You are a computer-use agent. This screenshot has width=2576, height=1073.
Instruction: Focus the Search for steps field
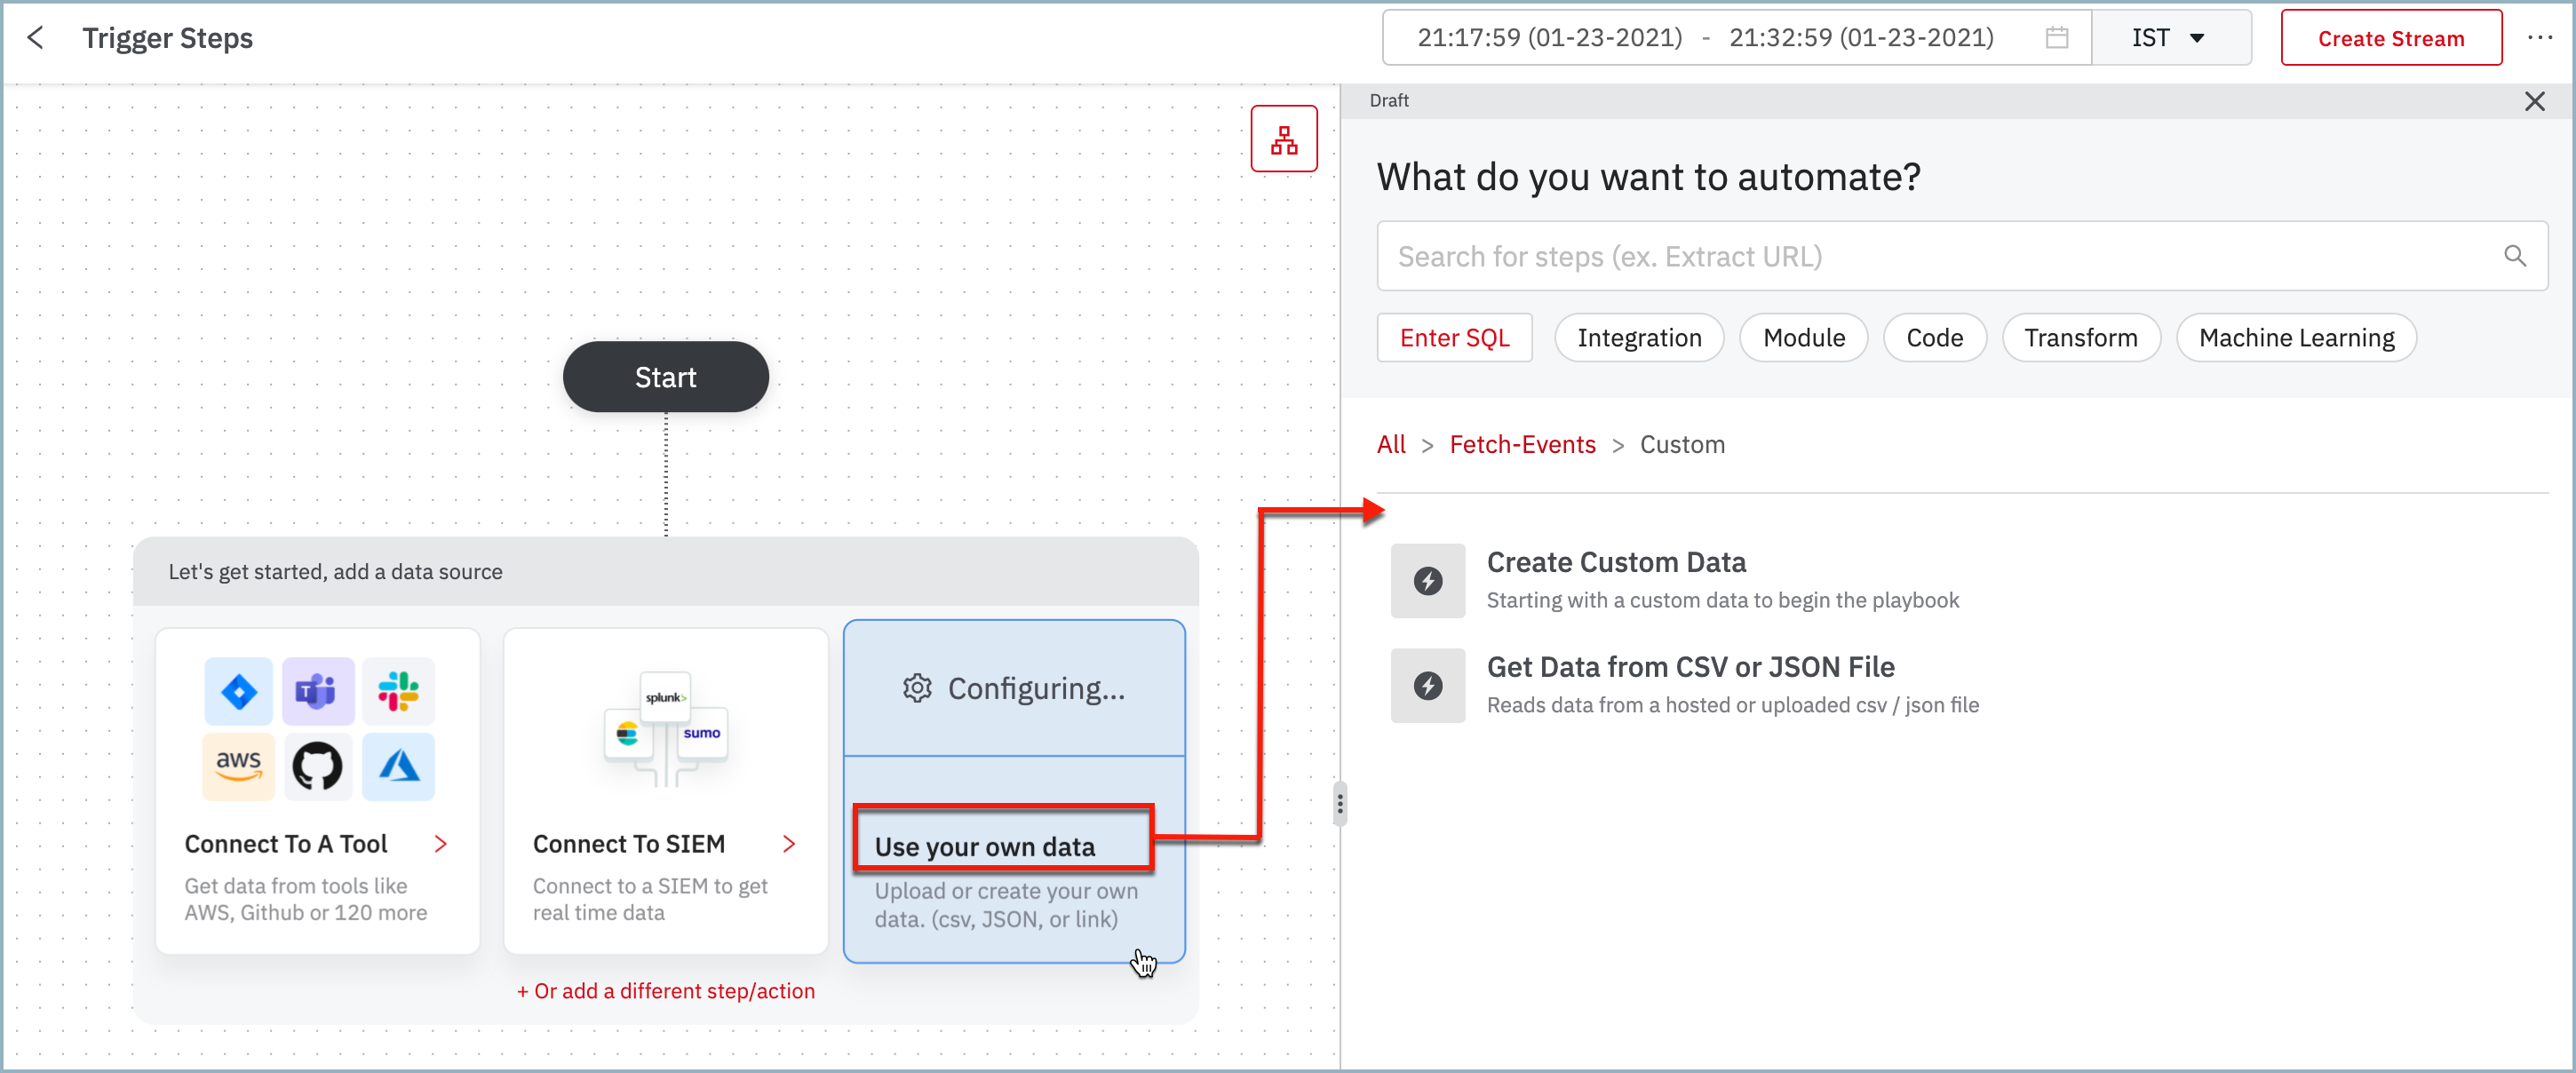click(x=1961, y=257)
